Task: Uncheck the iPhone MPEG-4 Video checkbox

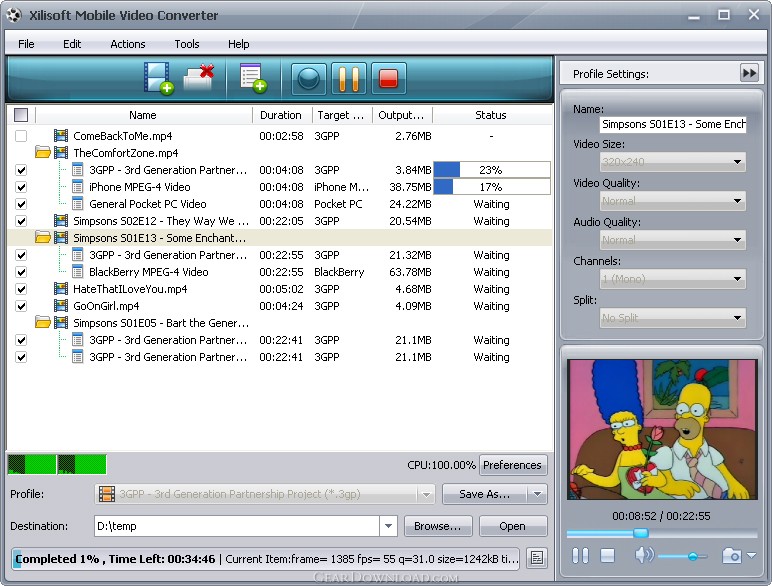Action: pyautogui.click(x=21, y=187)
